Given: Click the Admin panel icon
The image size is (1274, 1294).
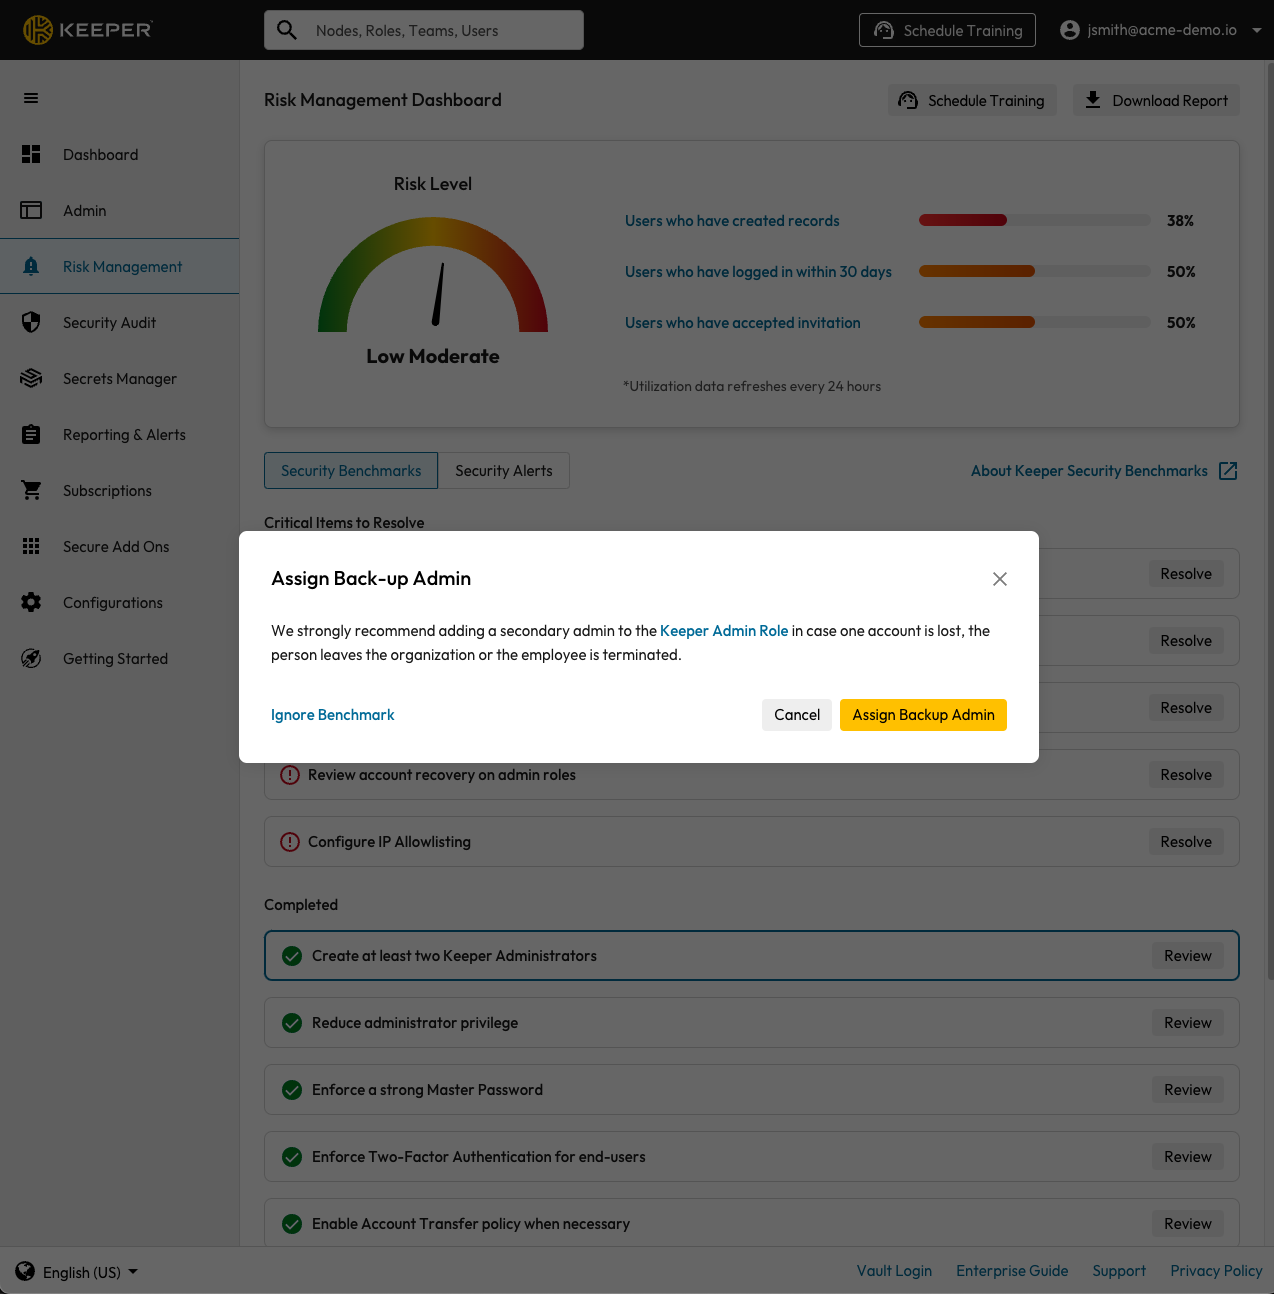Looking at the screenshot, I should (x=31, y=210).
